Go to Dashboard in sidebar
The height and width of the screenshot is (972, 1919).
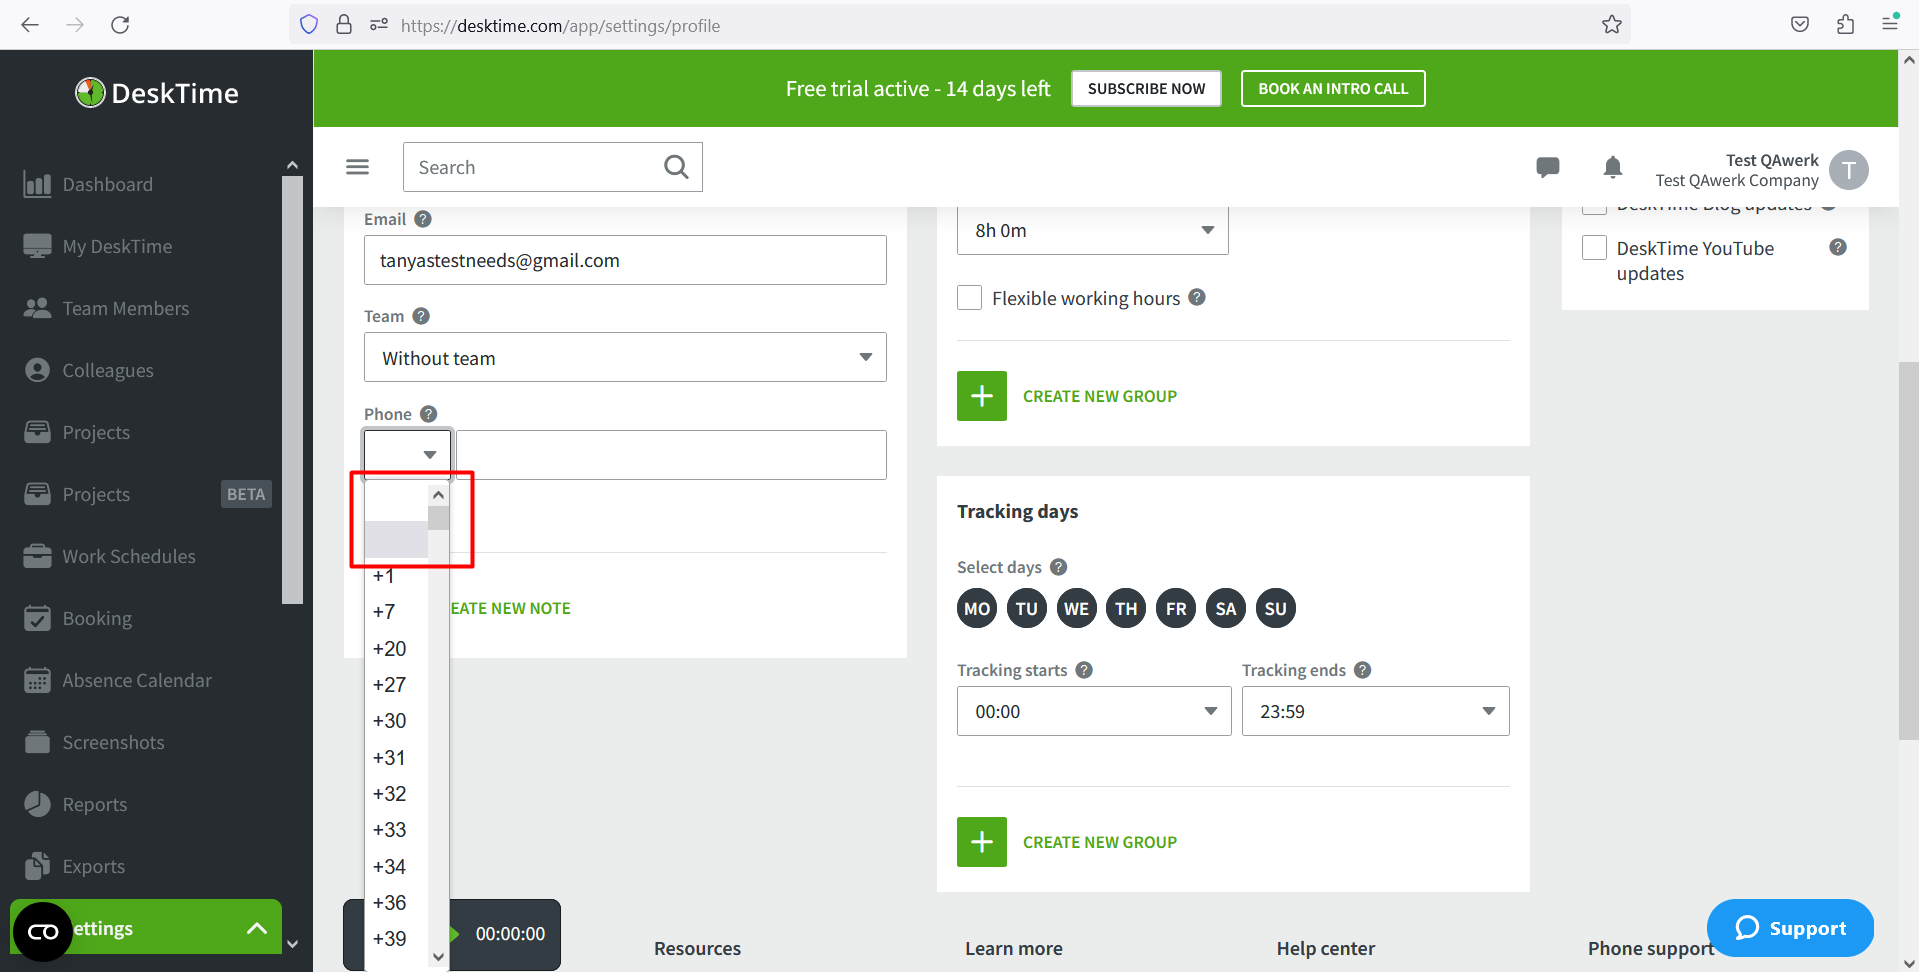coord(107,185)
